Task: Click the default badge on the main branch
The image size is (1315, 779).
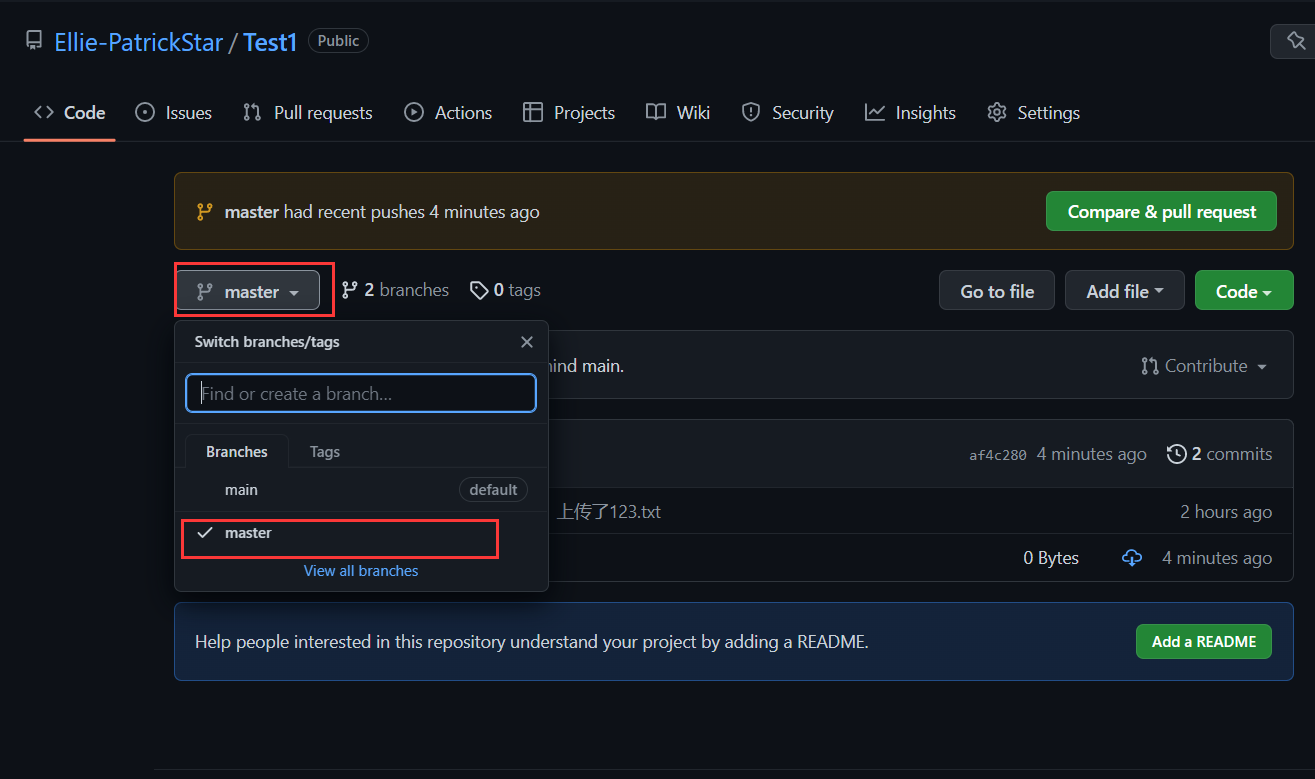Action: [x=493, y=490]
